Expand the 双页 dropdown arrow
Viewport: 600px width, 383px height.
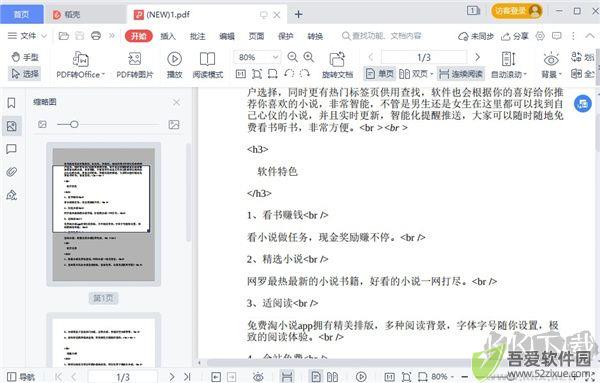[432, 74]
